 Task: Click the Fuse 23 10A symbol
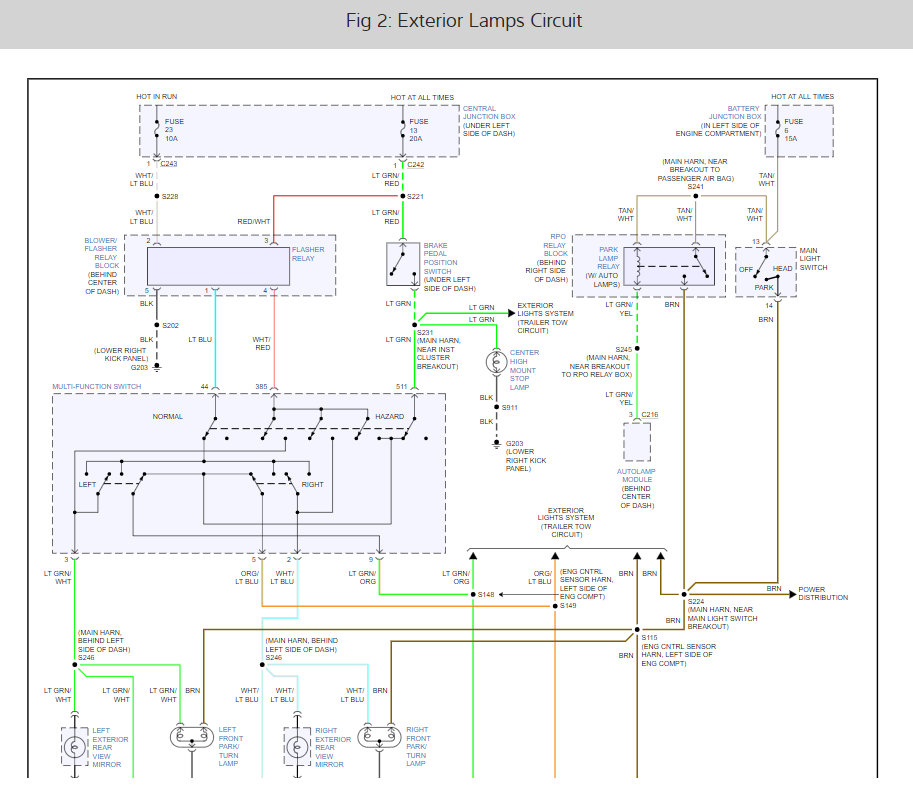click(157, 132)
